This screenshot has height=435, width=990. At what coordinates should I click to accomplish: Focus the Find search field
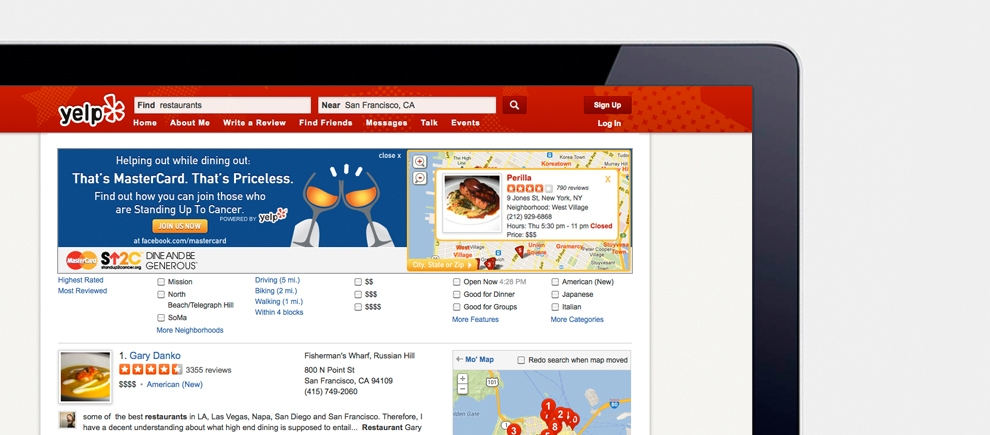point(222,105)
